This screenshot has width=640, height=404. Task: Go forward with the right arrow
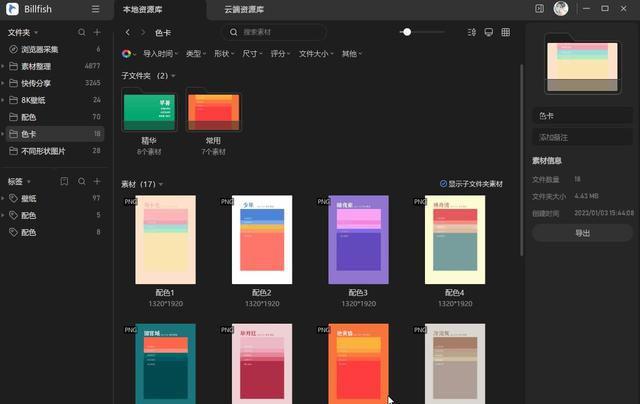click(143, 32)
